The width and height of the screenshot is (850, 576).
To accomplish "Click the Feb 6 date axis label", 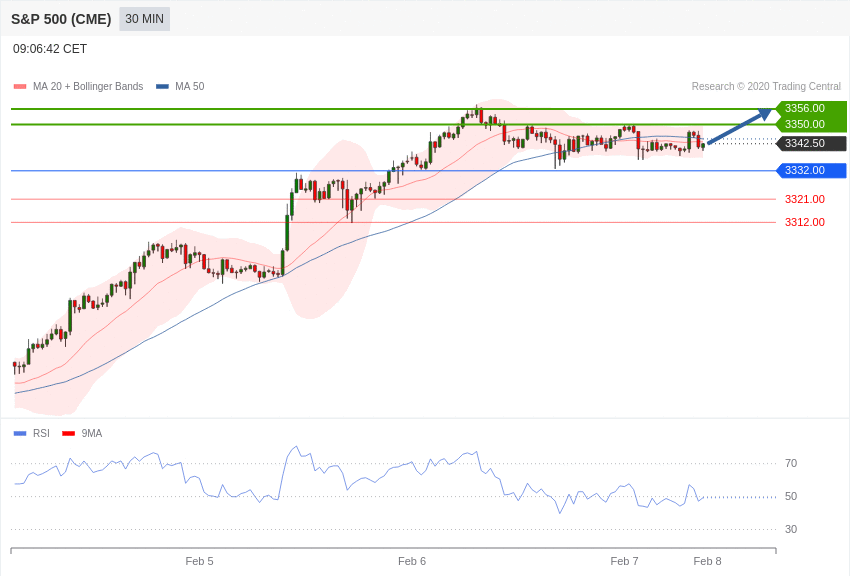I will 411,561.
